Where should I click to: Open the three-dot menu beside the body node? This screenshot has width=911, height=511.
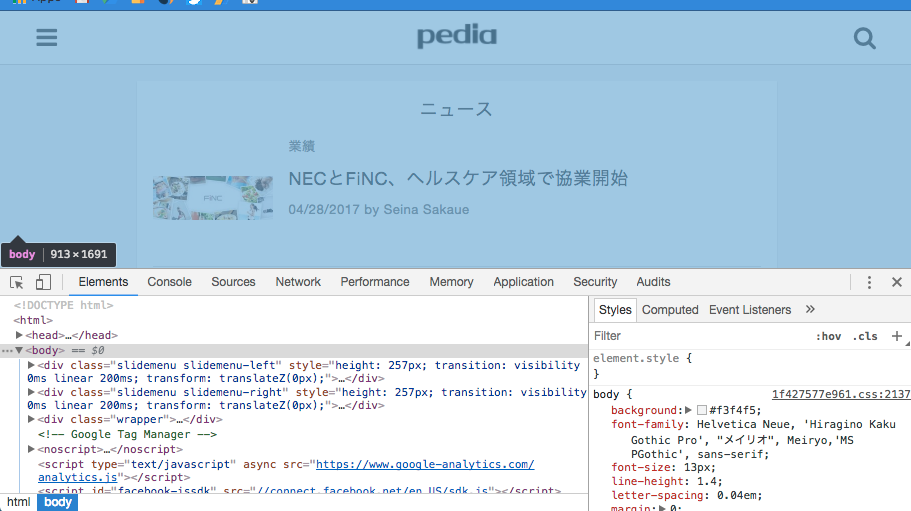click(x=7, y=351)
